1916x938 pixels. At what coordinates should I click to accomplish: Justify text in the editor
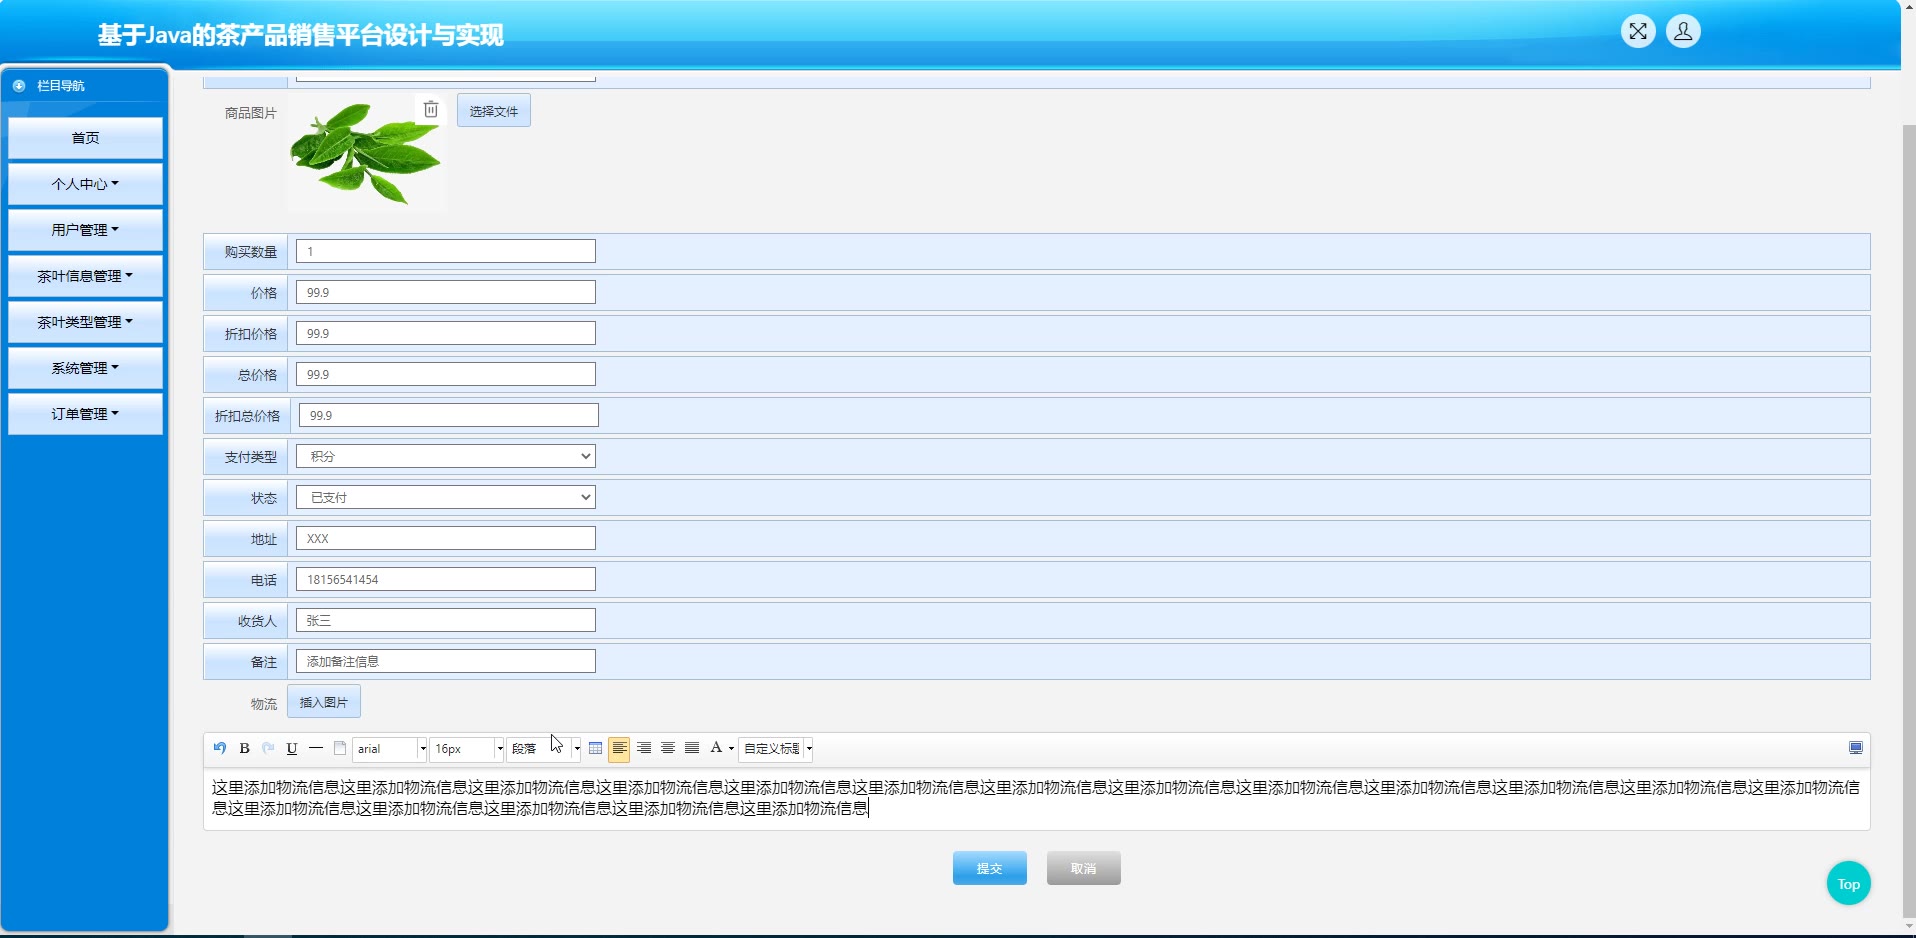coord(692,748)
